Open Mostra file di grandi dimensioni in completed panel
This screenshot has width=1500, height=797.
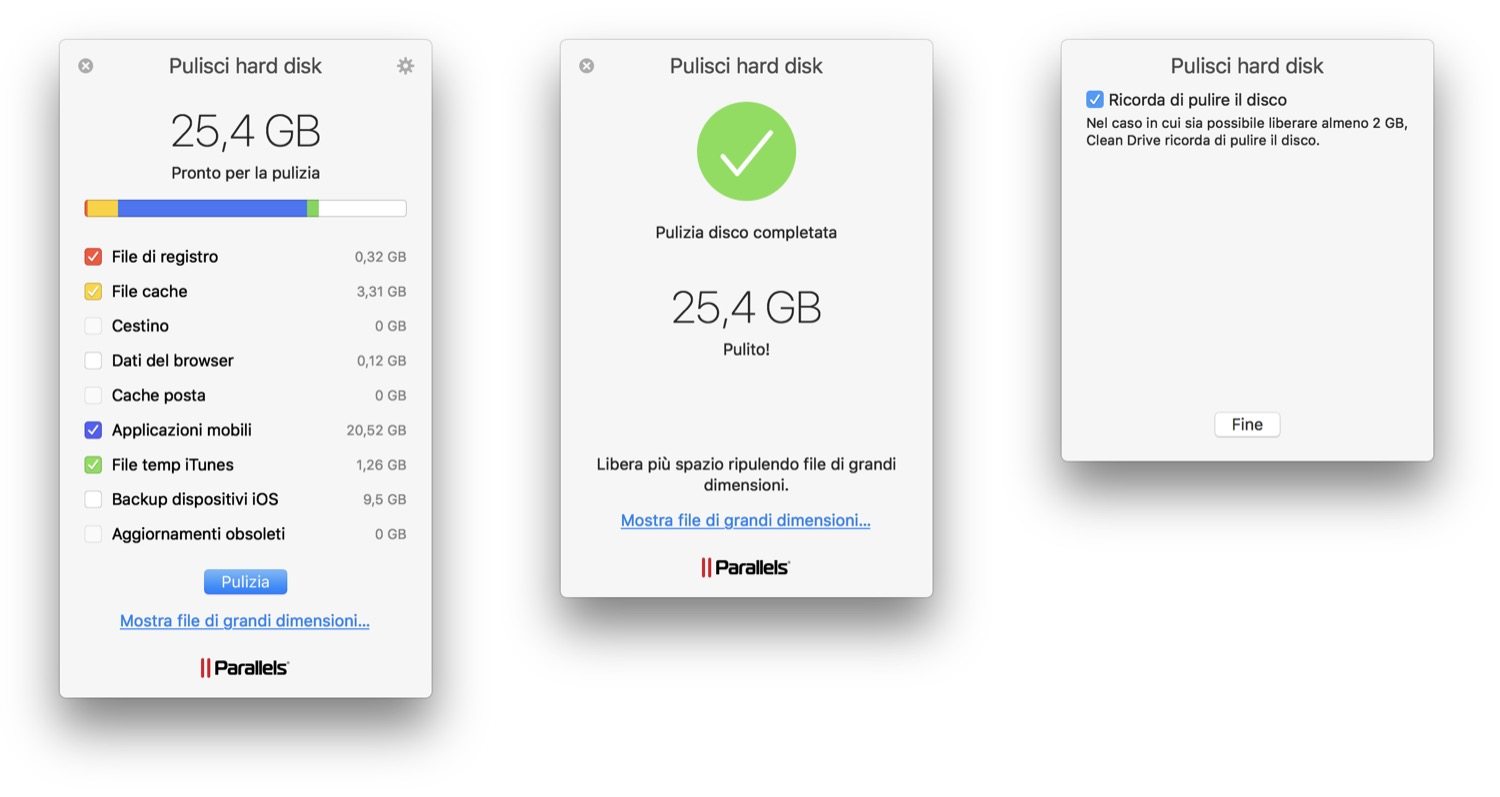pyautogui.click(x=746, y=520)
